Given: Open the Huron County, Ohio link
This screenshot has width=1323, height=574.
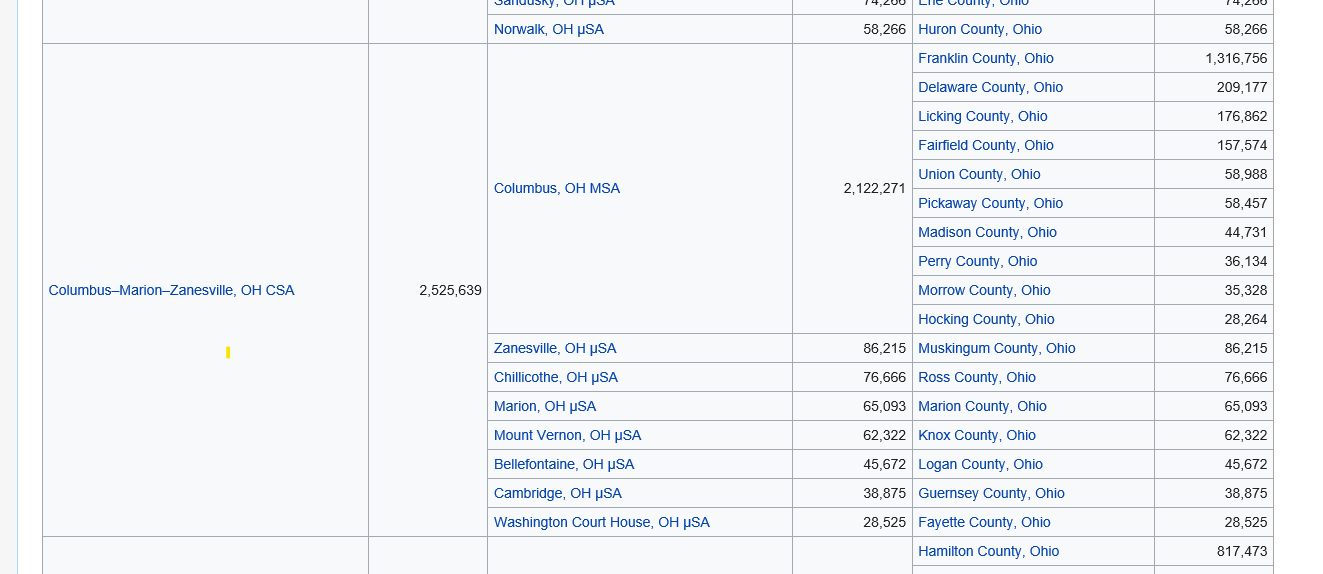Looking at the screenshot, I should click(x=980, y=29).
